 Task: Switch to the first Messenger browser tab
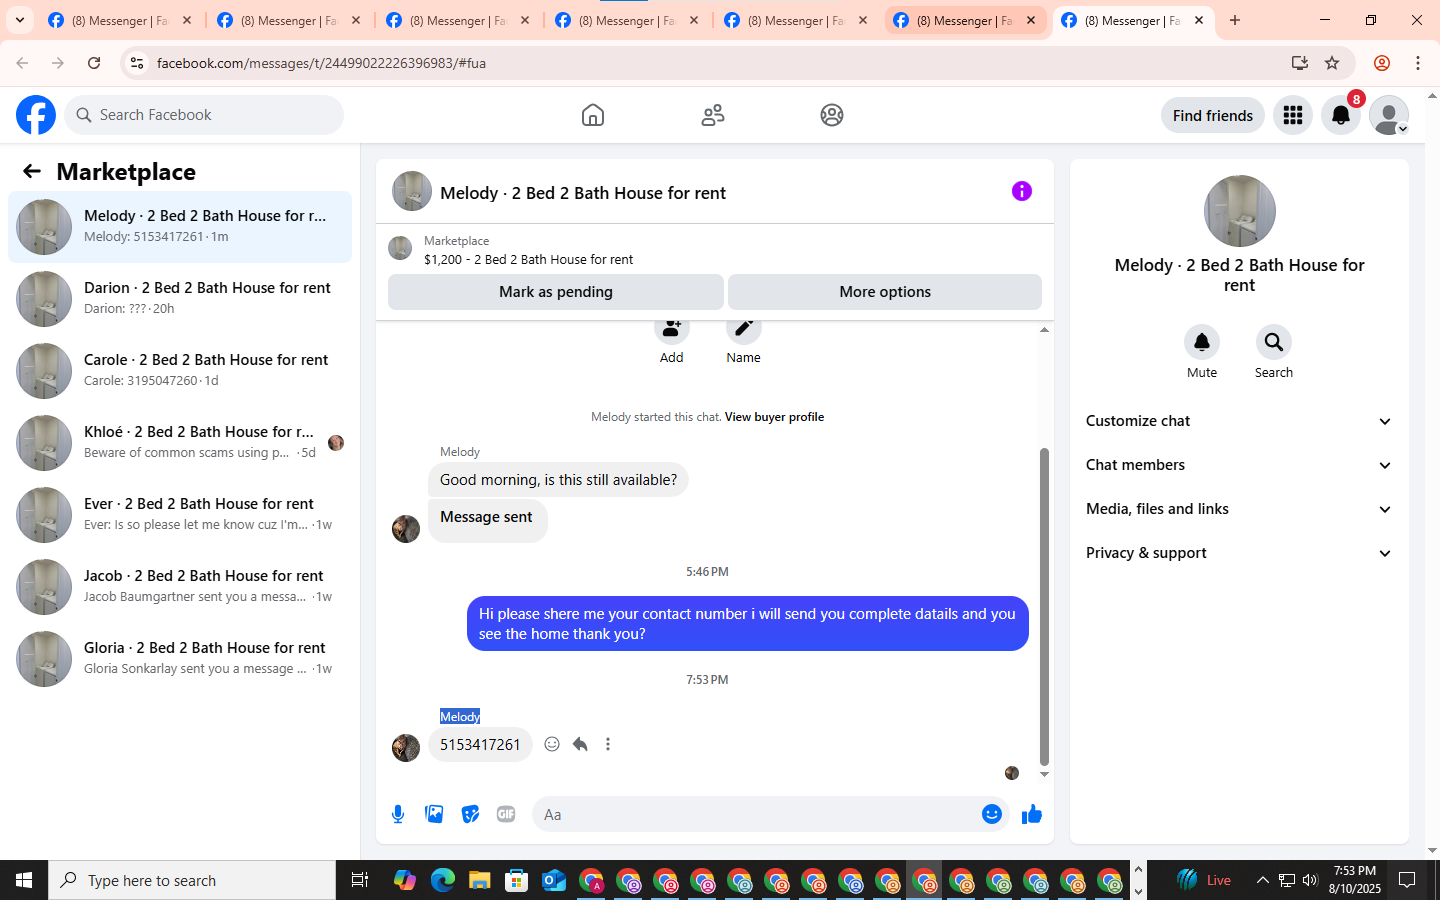(120, 20)
